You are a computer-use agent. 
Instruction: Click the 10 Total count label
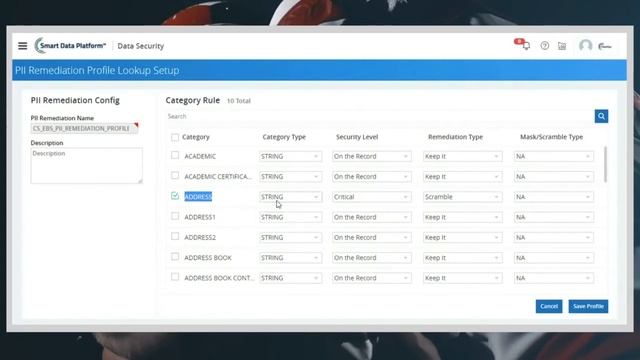pyautogui.click(x=239, y=101)
